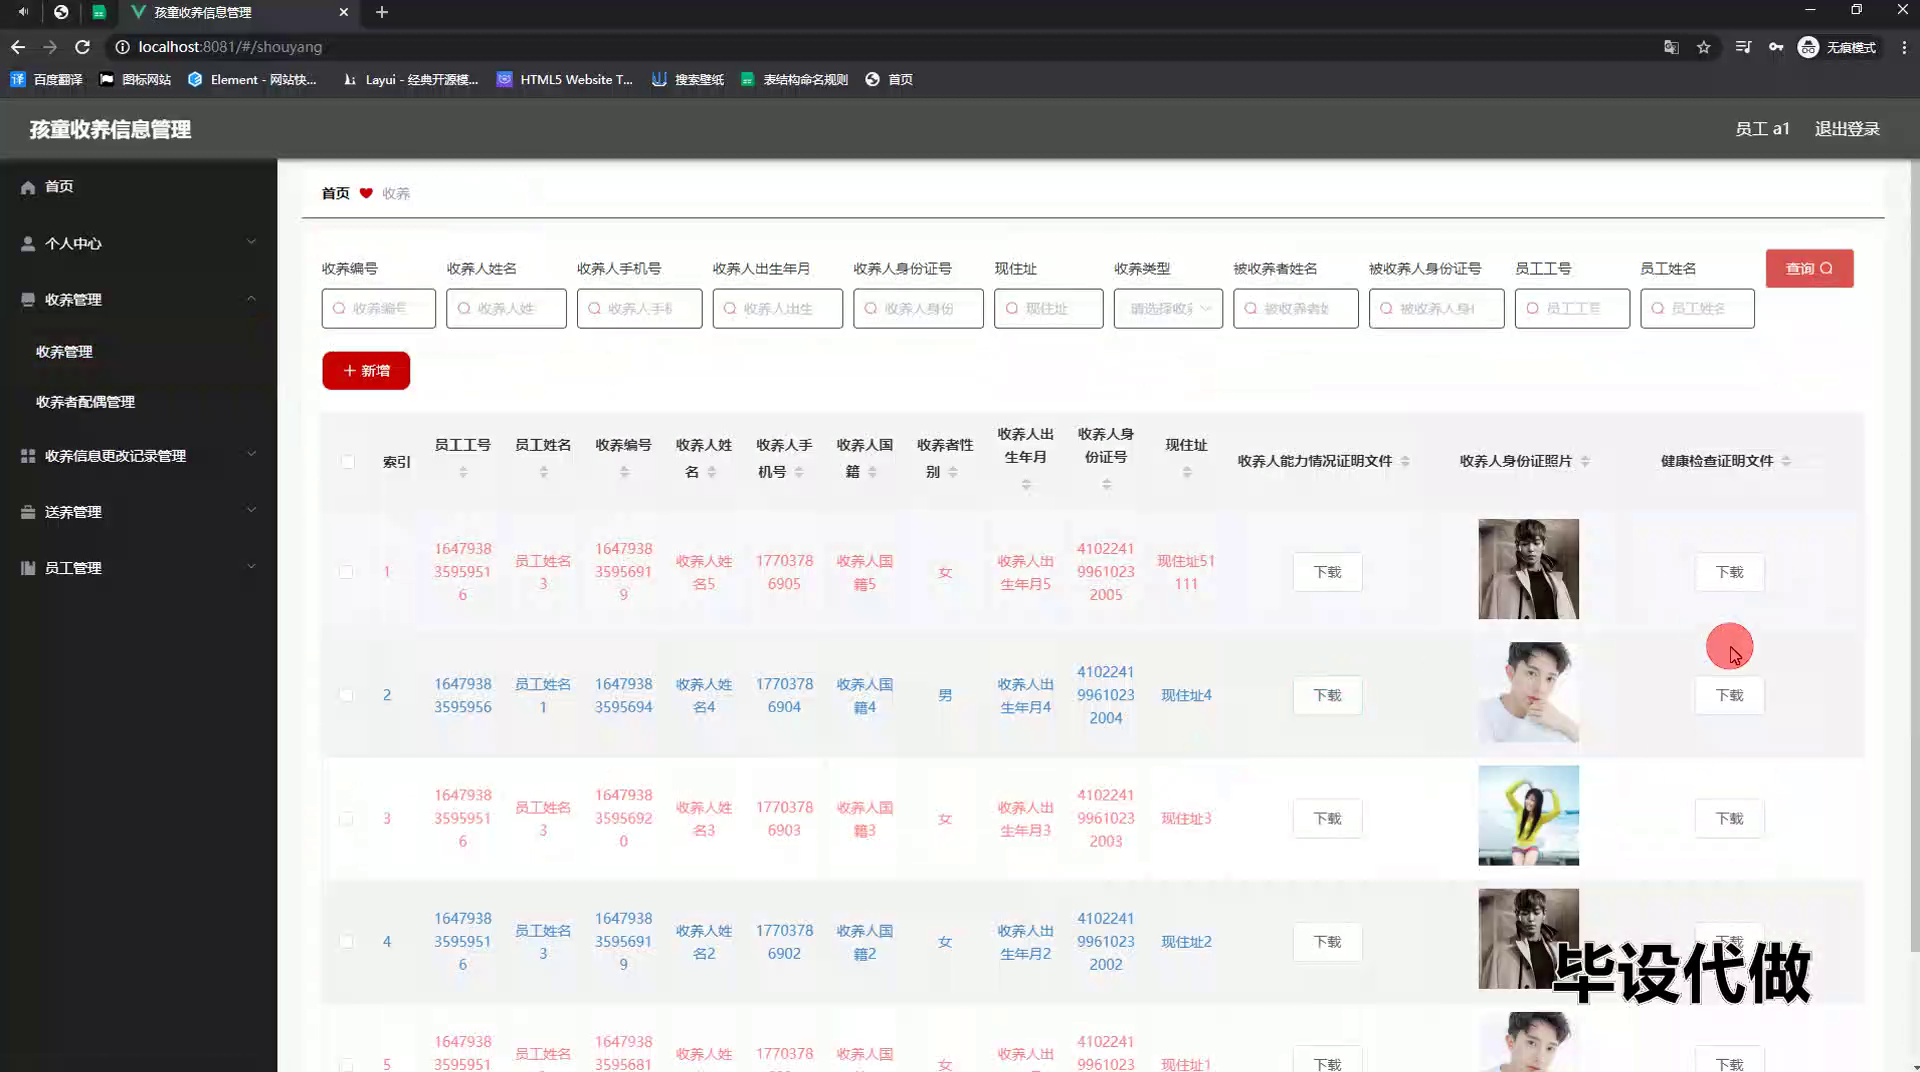Click the 收养人姓名 search input field
The image size is (1920, 1072).
coord(506,309)
